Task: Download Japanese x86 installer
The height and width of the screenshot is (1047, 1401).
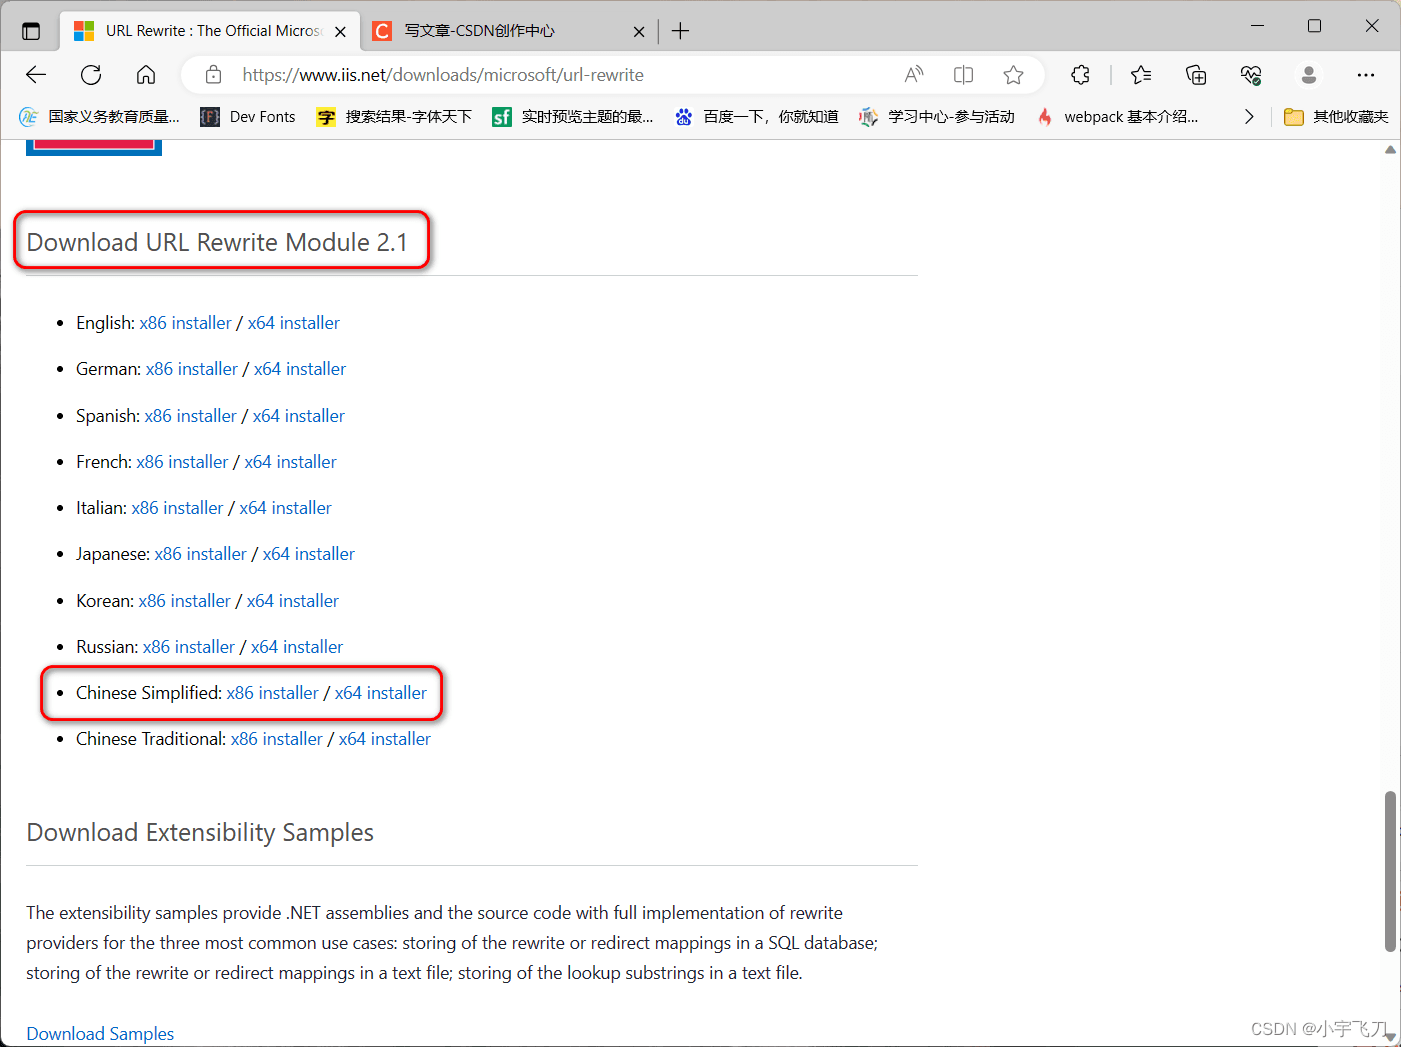Action: [x=201, y=554]
